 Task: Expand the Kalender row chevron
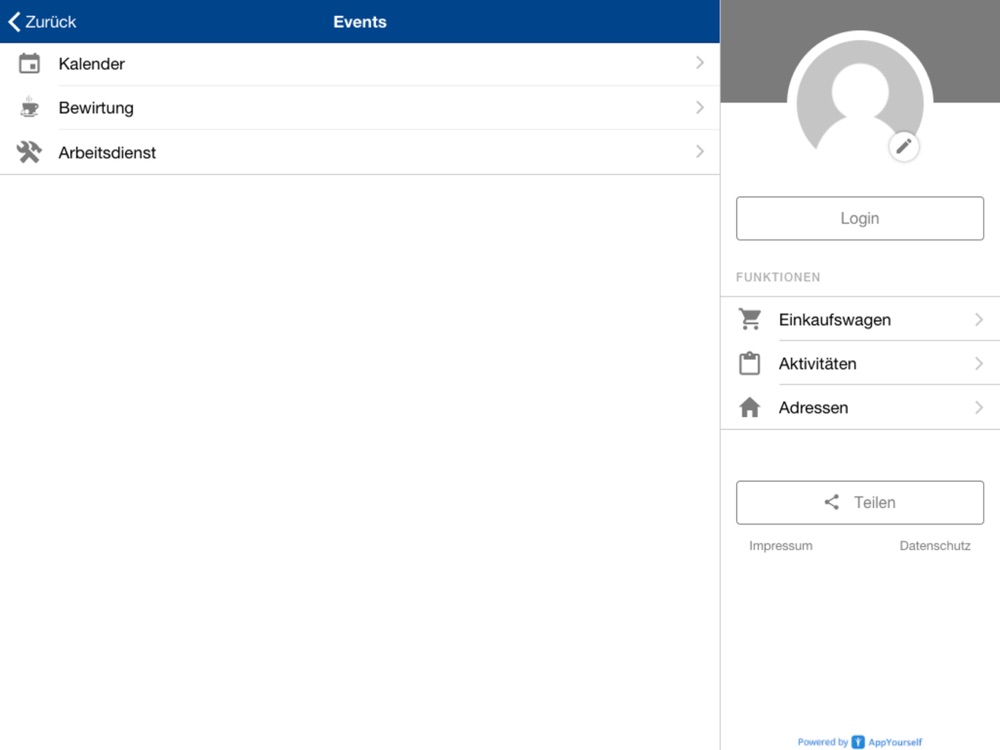point(700,63)
